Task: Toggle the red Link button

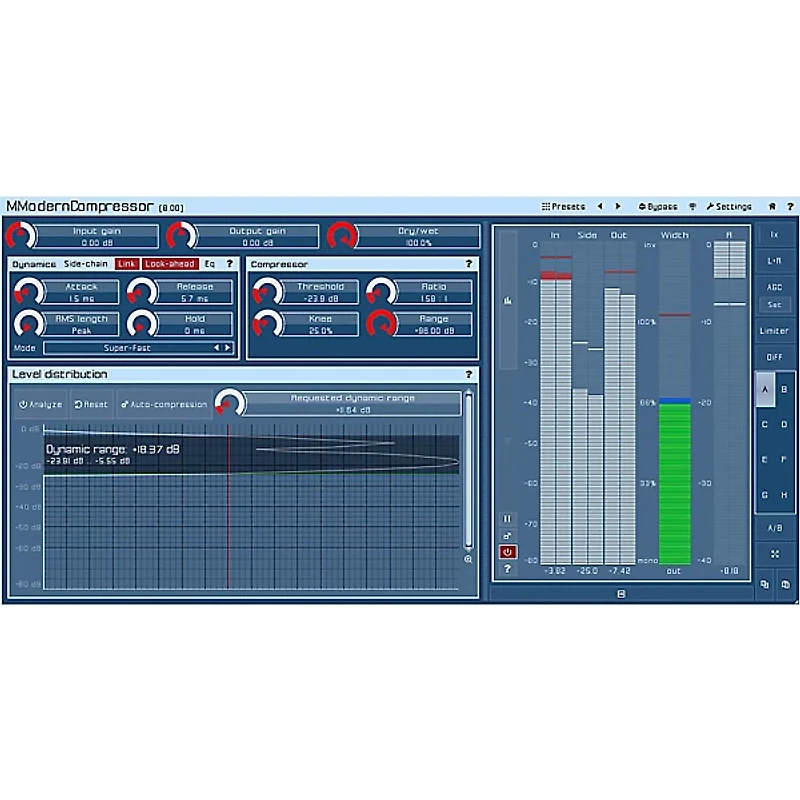Action: coord(126,264)
